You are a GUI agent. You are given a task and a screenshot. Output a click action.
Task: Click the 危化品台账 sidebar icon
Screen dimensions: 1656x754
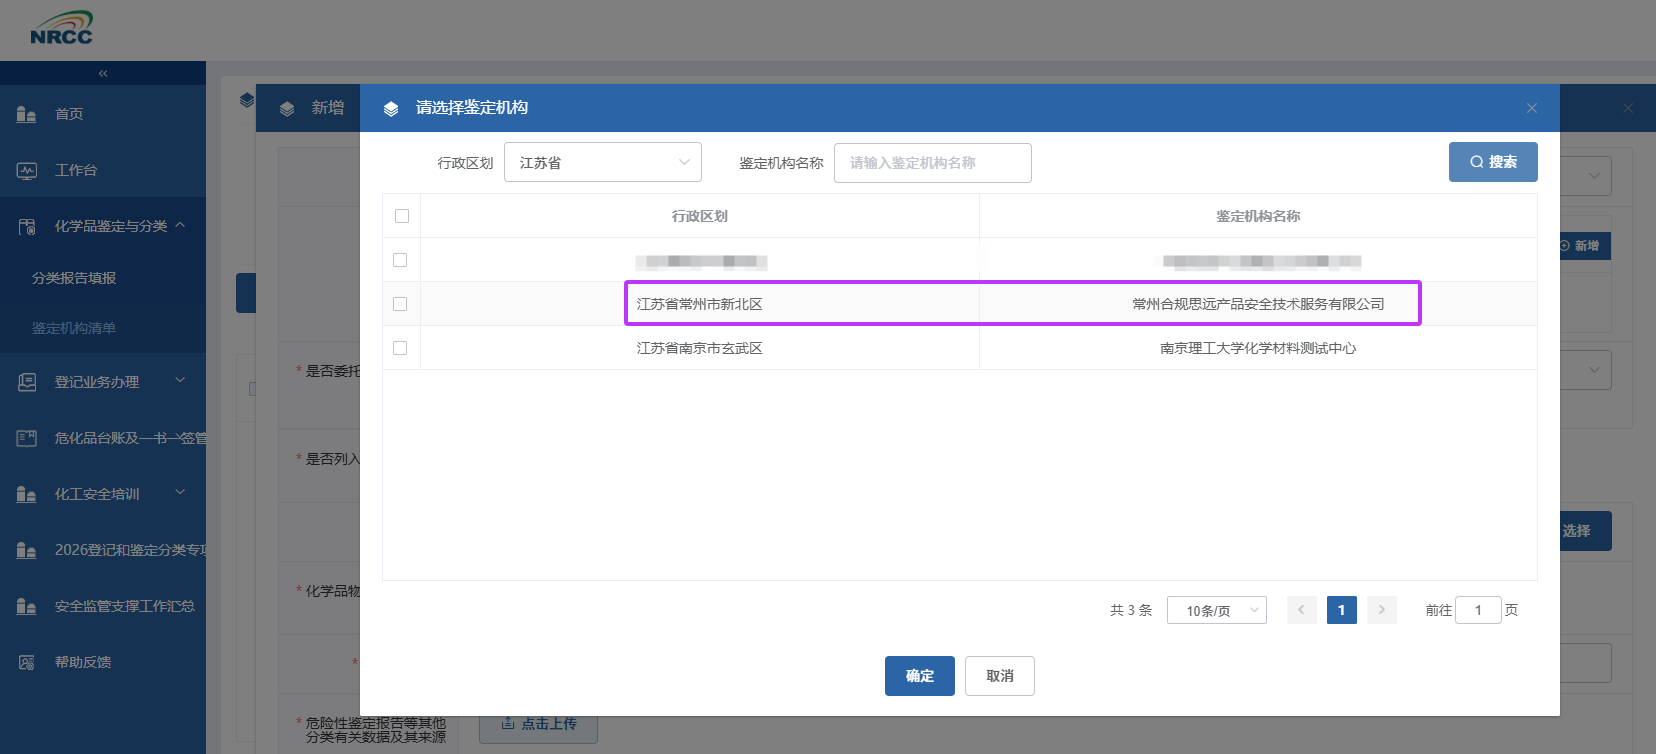click(27, 438)
